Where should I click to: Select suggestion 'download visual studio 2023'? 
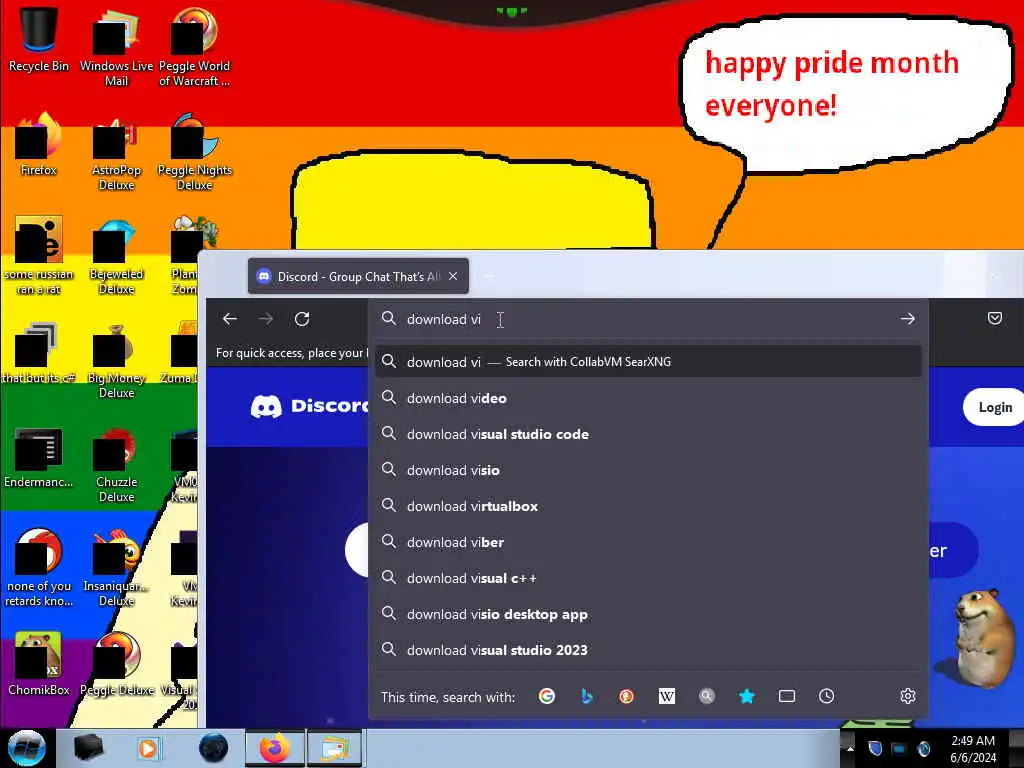[x=648, y=650]
